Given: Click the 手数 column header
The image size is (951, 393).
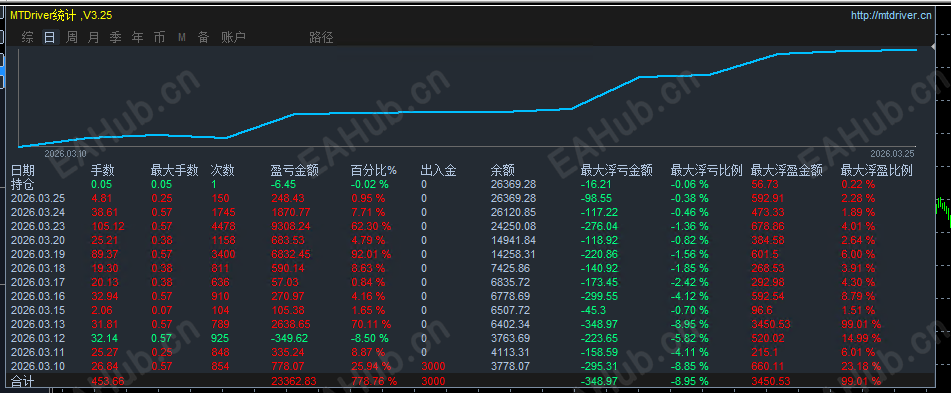Looking at the screenshot, I should 103,170.
